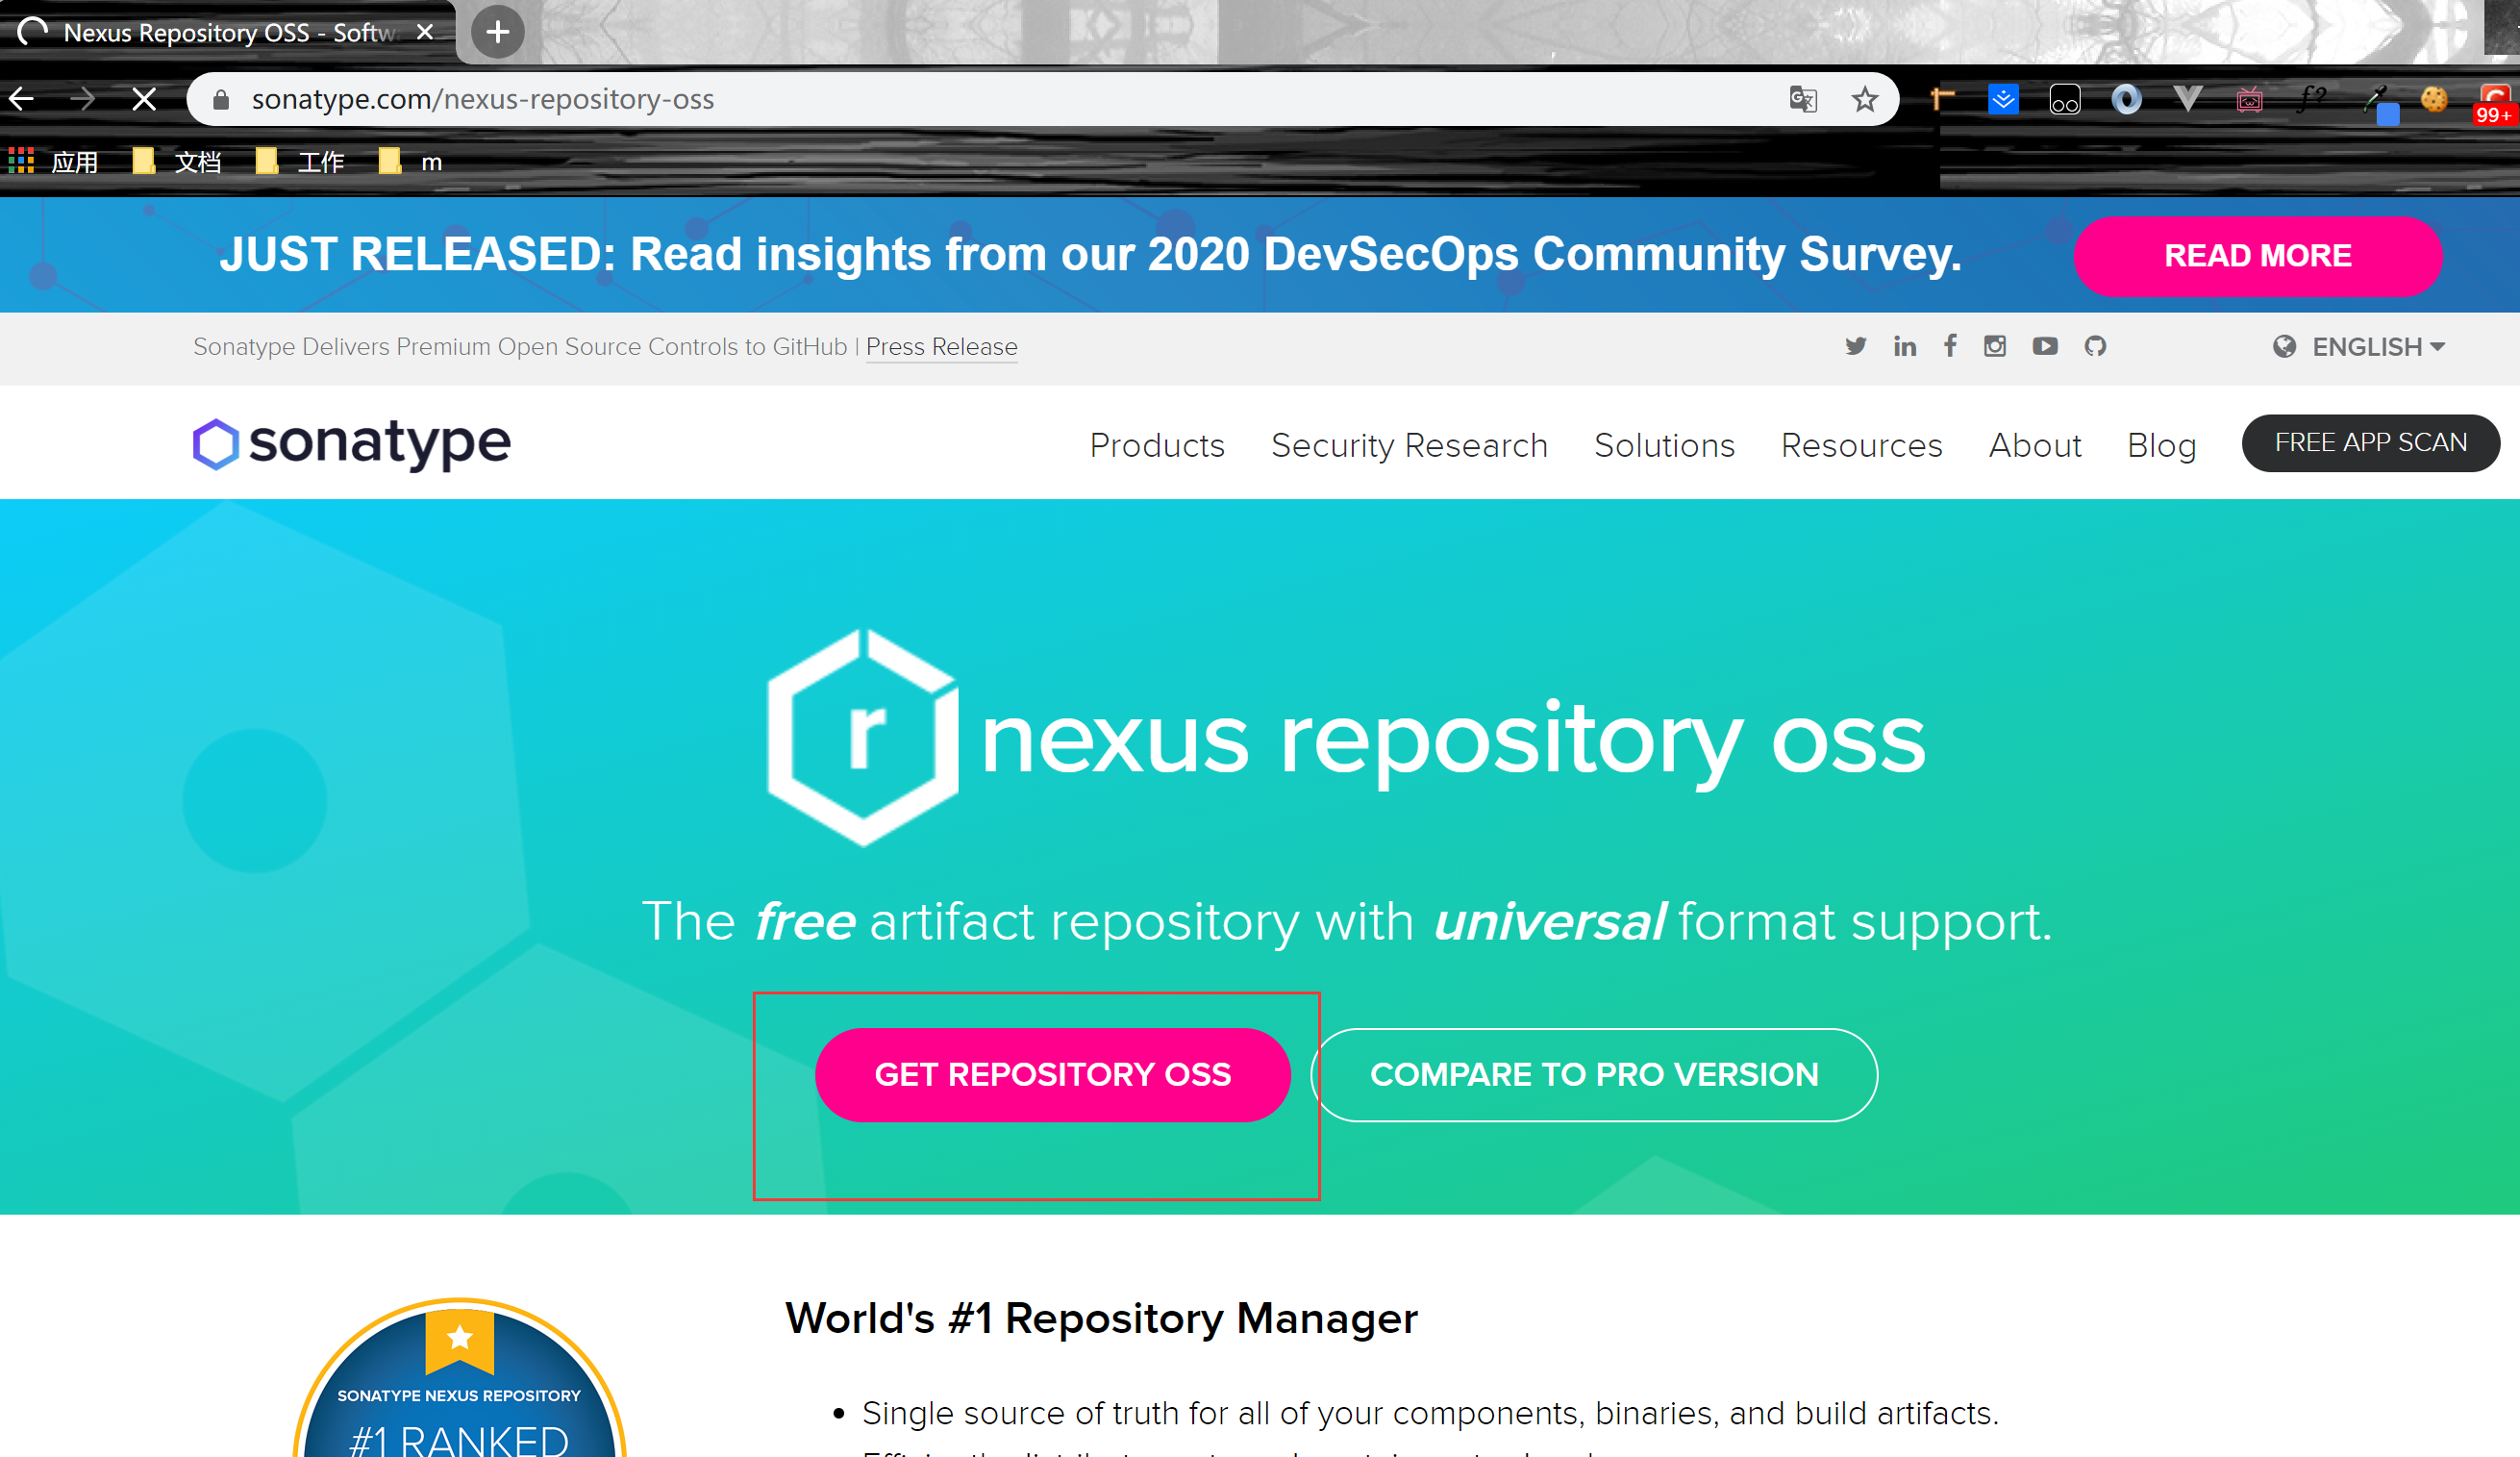Expand the ENGLISH language dropdown
The width and height of the screenshot is (2520, 1457).
coord(2359,347)
